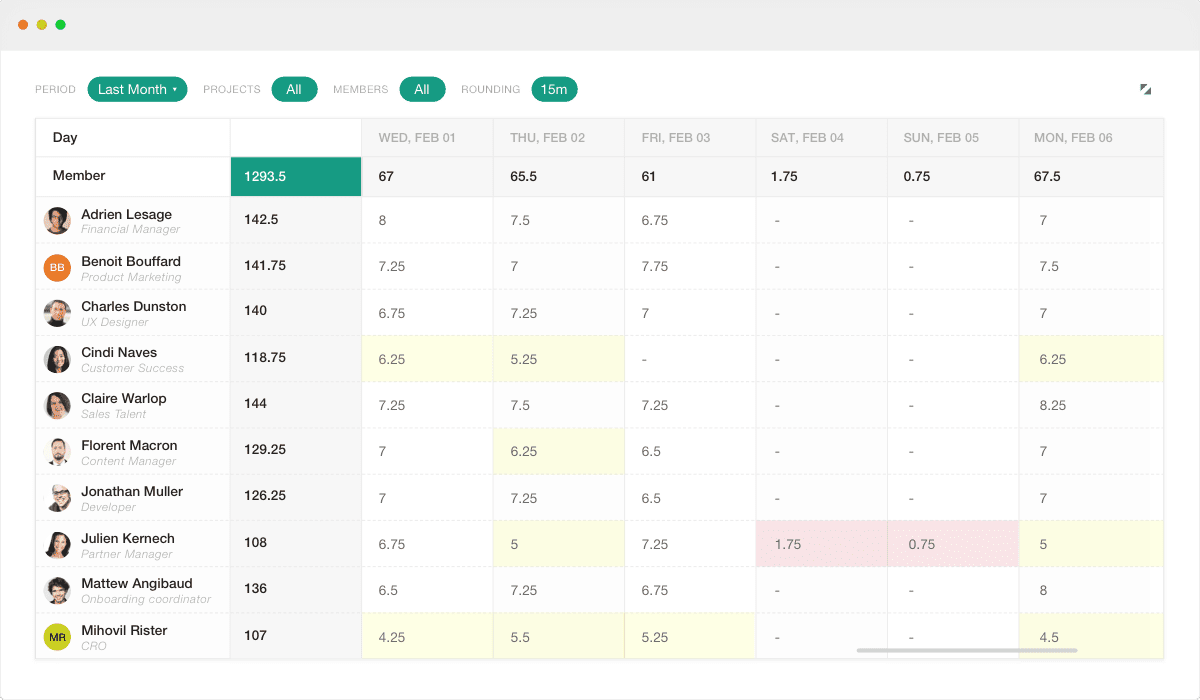Click Jonathan Muller's profile photo
This screenshot has width=1200, height=700.
click(x=57, y=497)
